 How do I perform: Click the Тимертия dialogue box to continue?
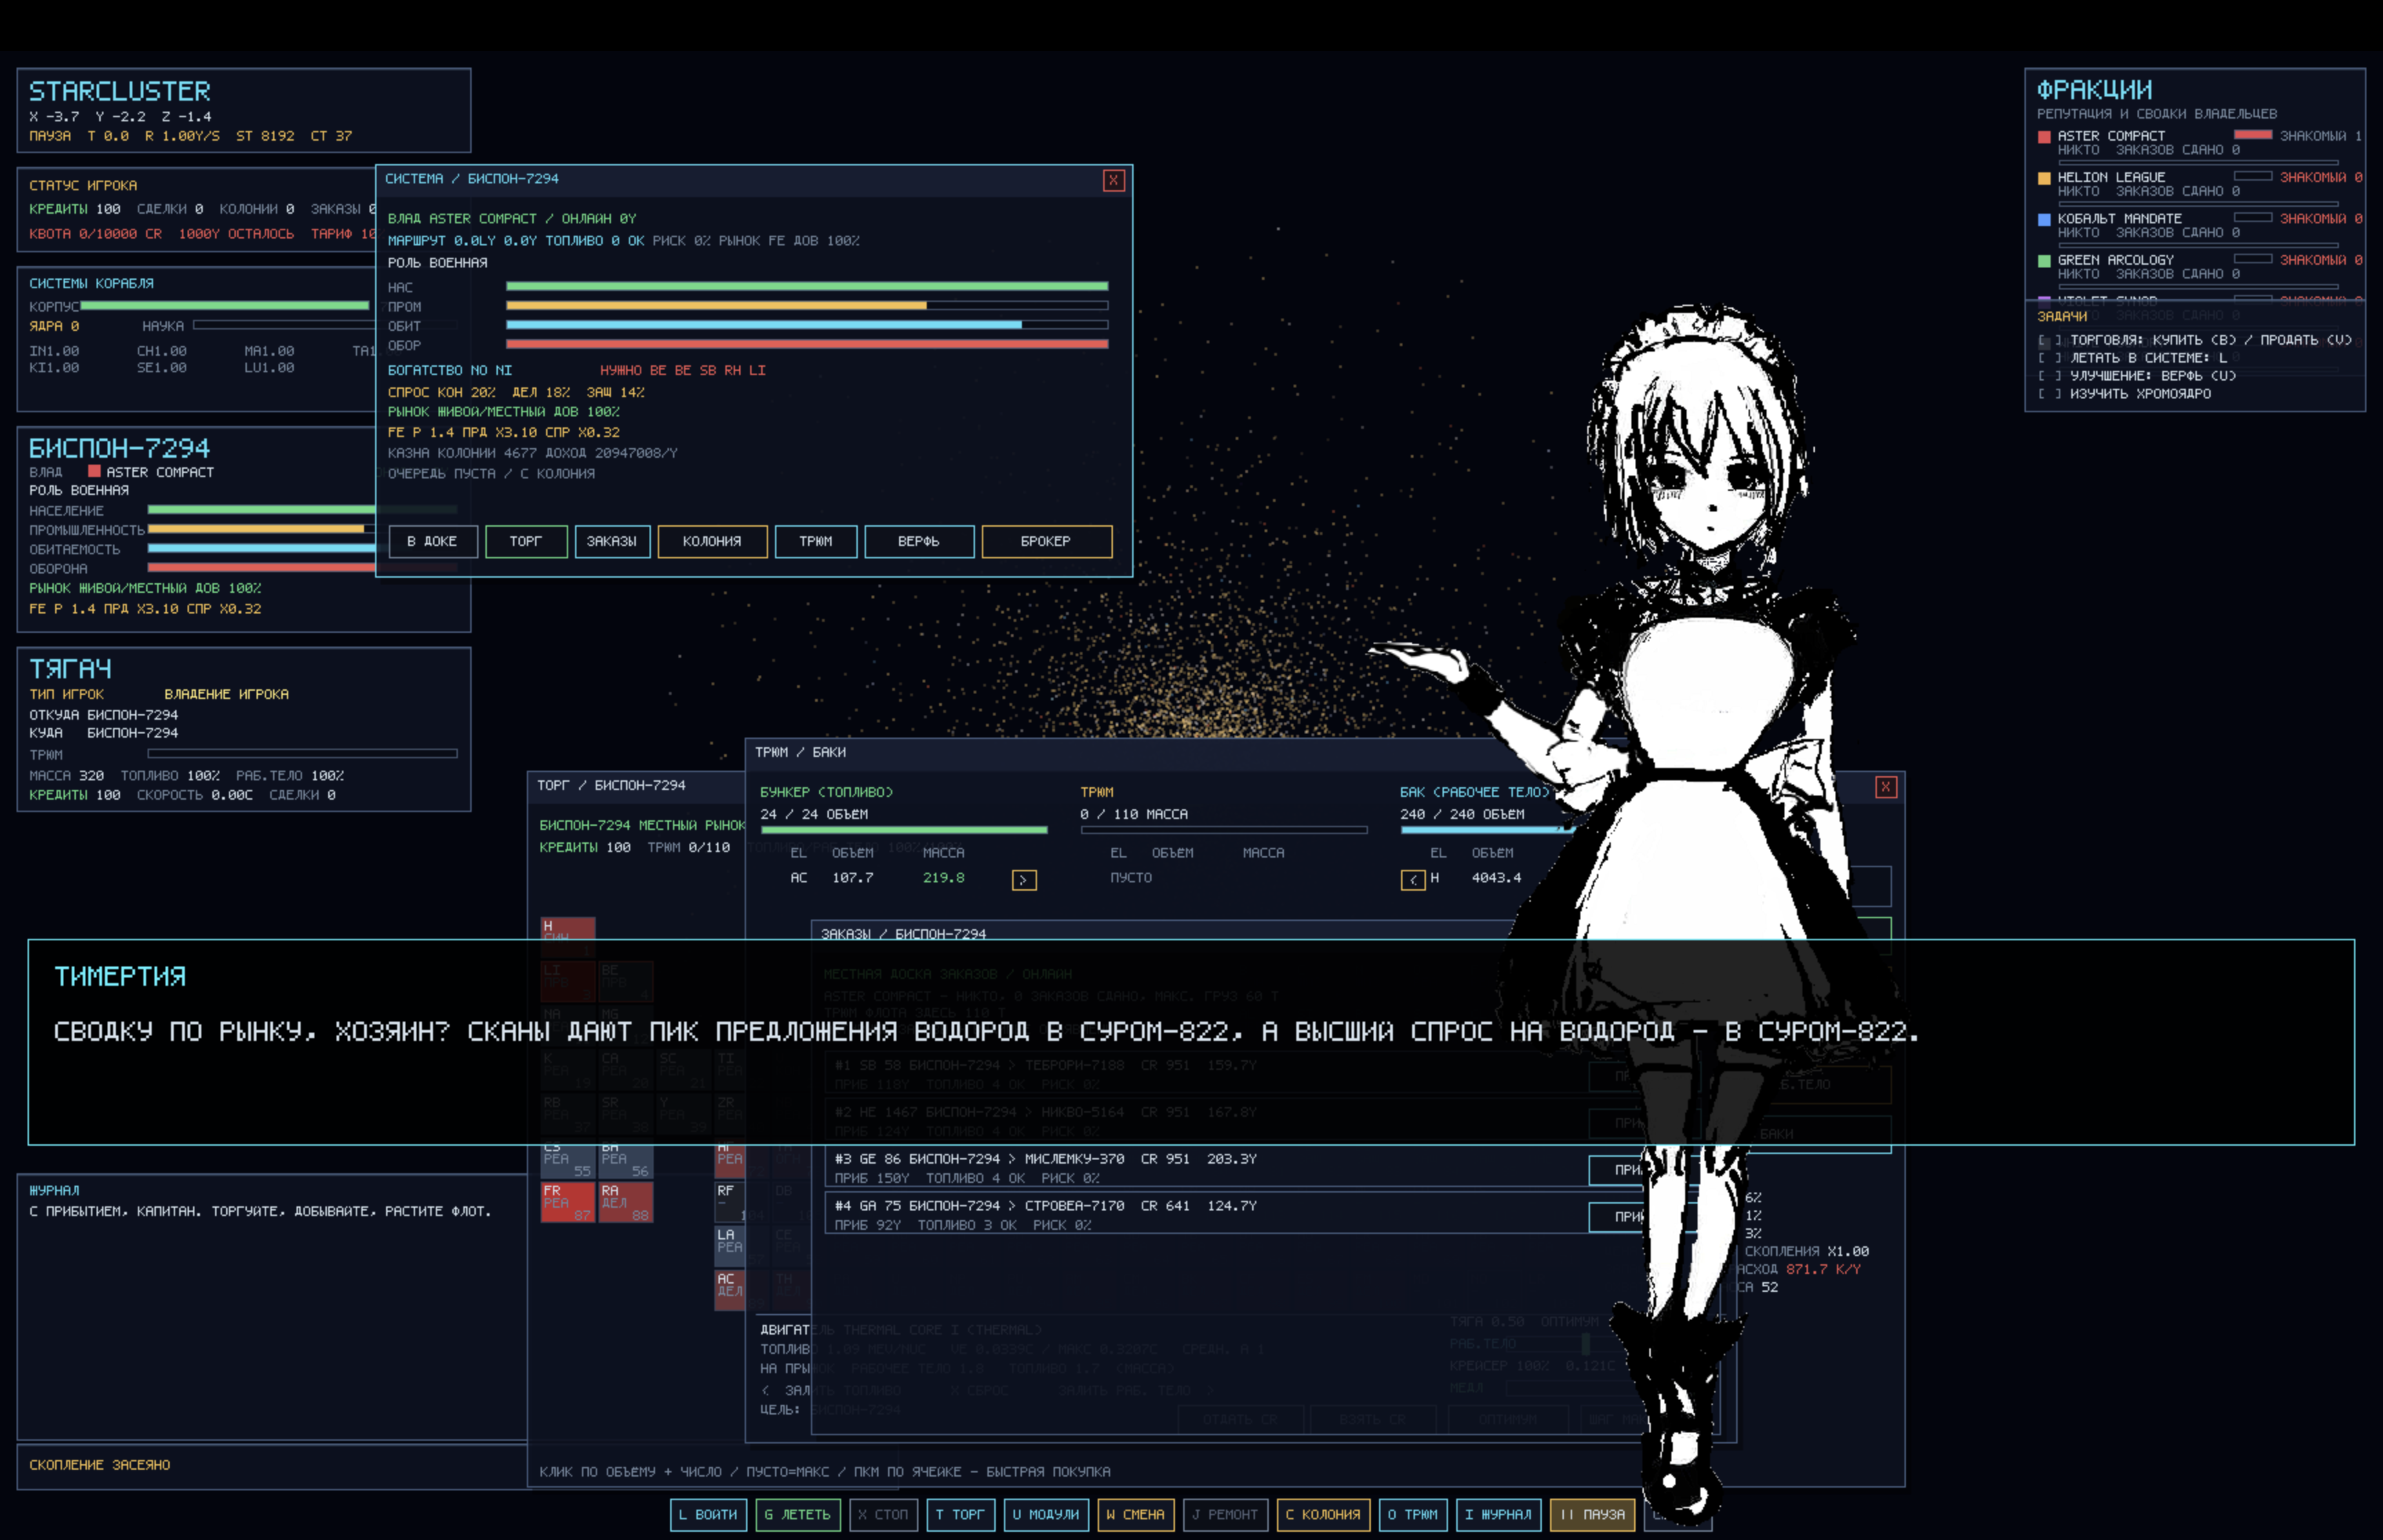tap(1191, 1042)
